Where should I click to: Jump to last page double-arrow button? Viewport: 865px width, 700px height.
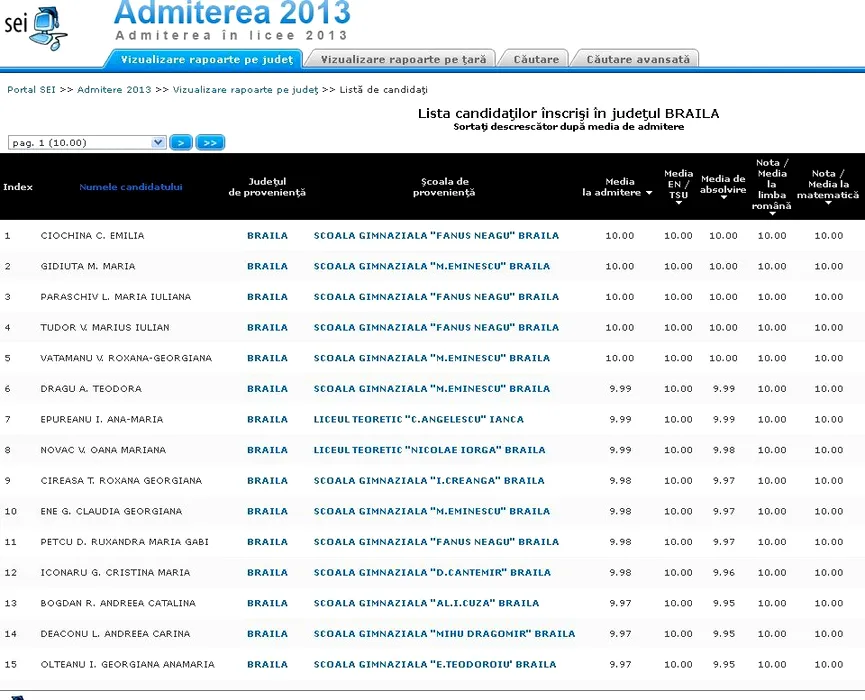210,143
